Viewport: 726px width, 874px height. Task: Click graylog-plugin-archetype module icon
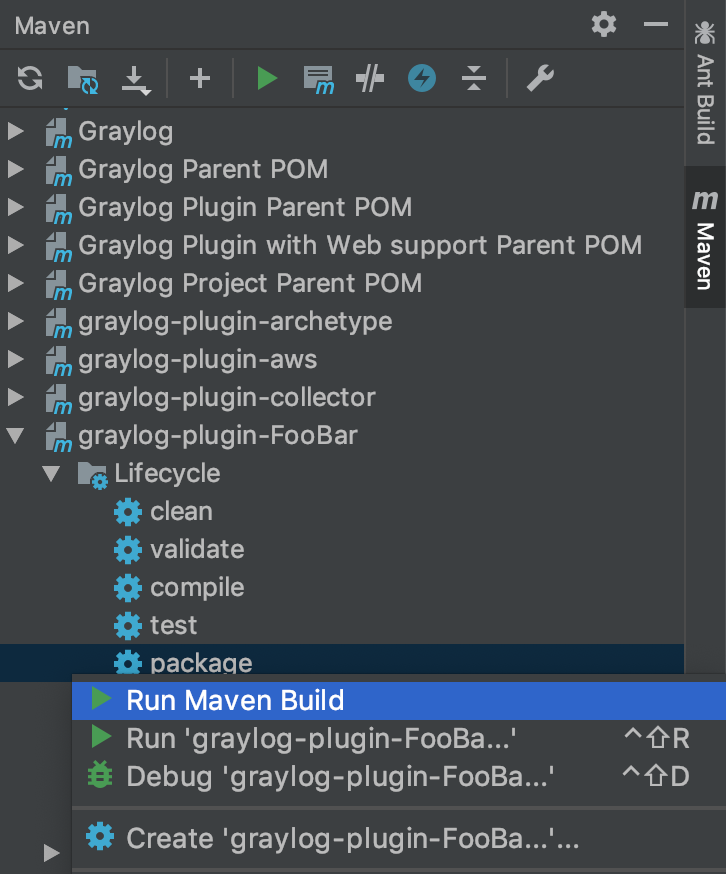59,323
